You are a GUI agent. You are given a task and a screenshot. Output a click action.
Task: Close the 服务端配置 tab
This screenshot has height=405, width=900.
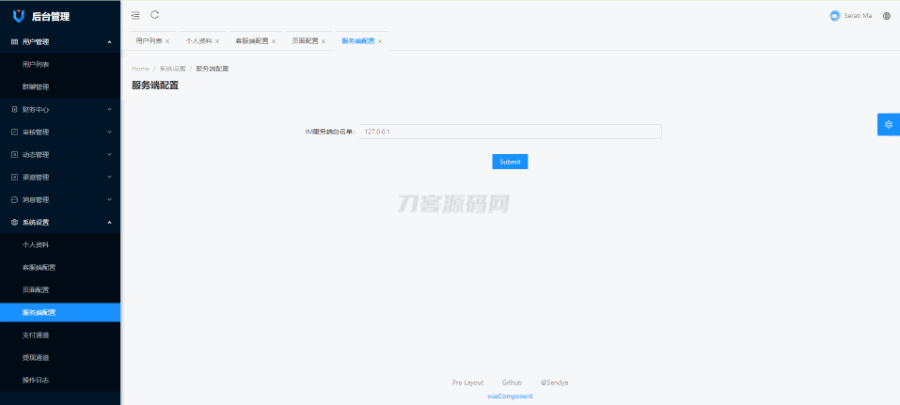(380, 42)
